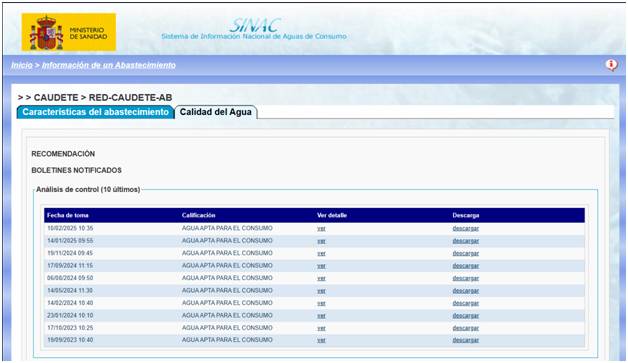Image resolution: width=628 pixels, height=363 pixels.
Task: Select the date cell '14/02/2024 10:40'
Action: 70,302
